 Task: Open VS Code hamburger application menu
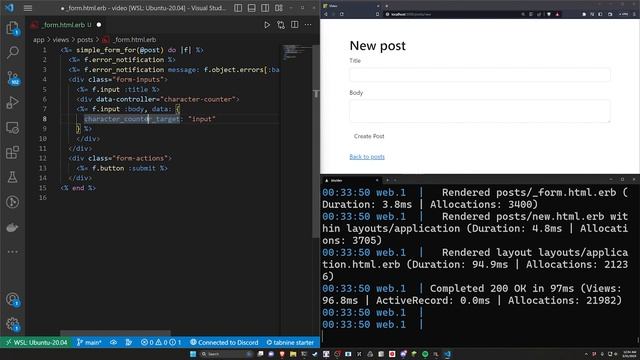[x=28, y=8]
